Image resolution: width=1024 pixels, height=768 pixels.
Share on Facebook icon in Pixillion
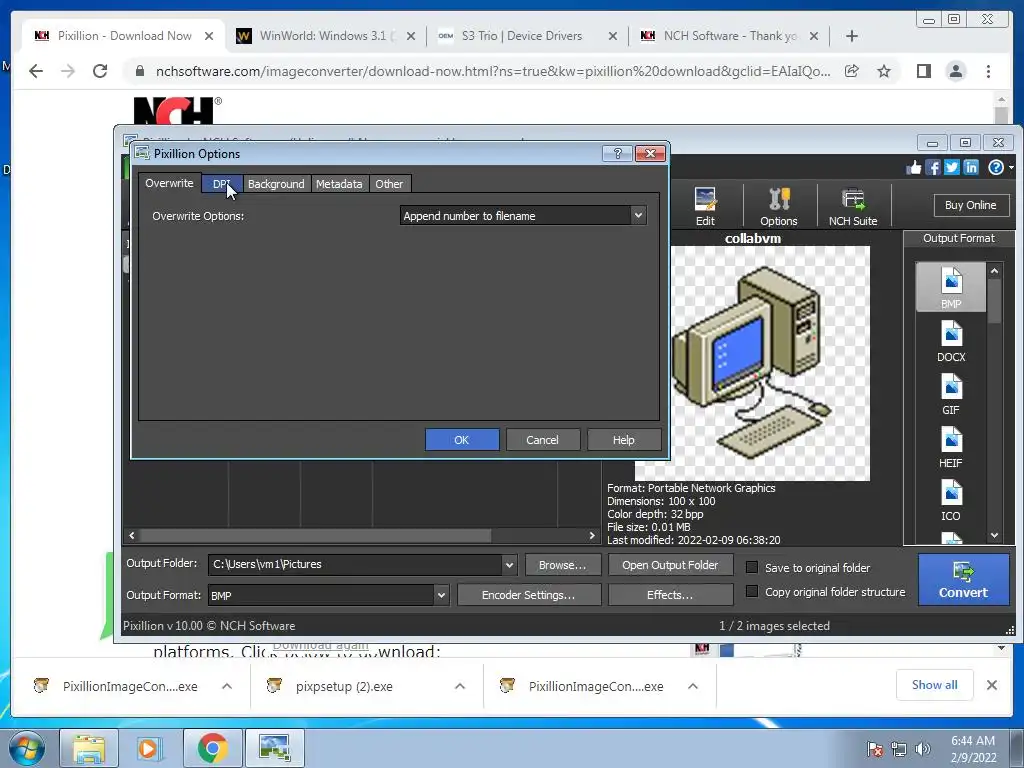[933, 168]
